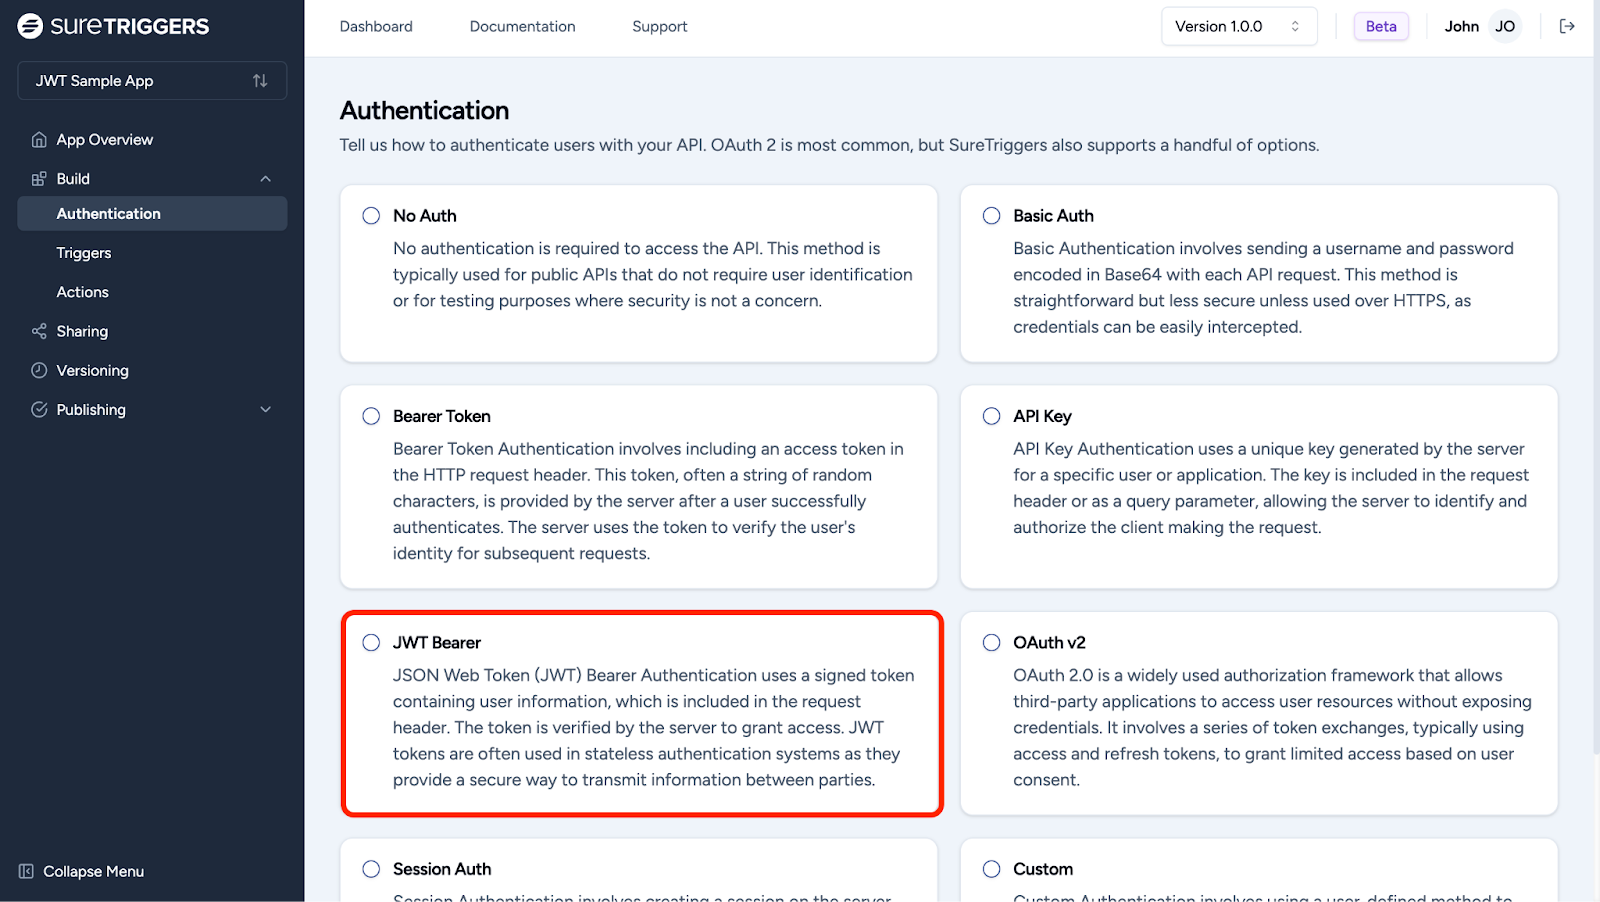
Task: Go to Actions in the sidebar
Action: pyautogui.click(x=83, y=292)
